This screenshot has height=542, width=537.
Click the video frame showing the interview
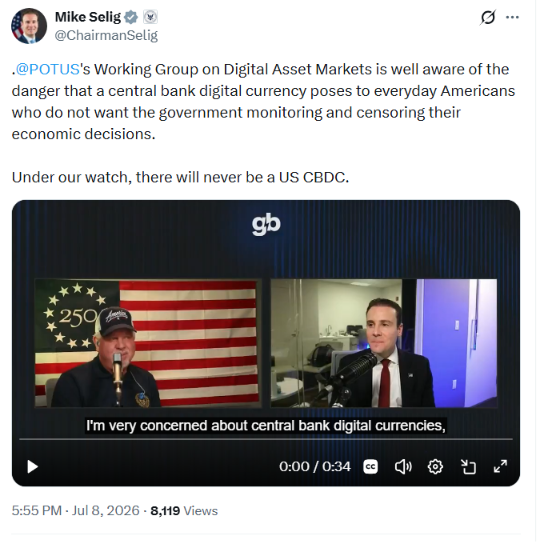coord(266,343)
